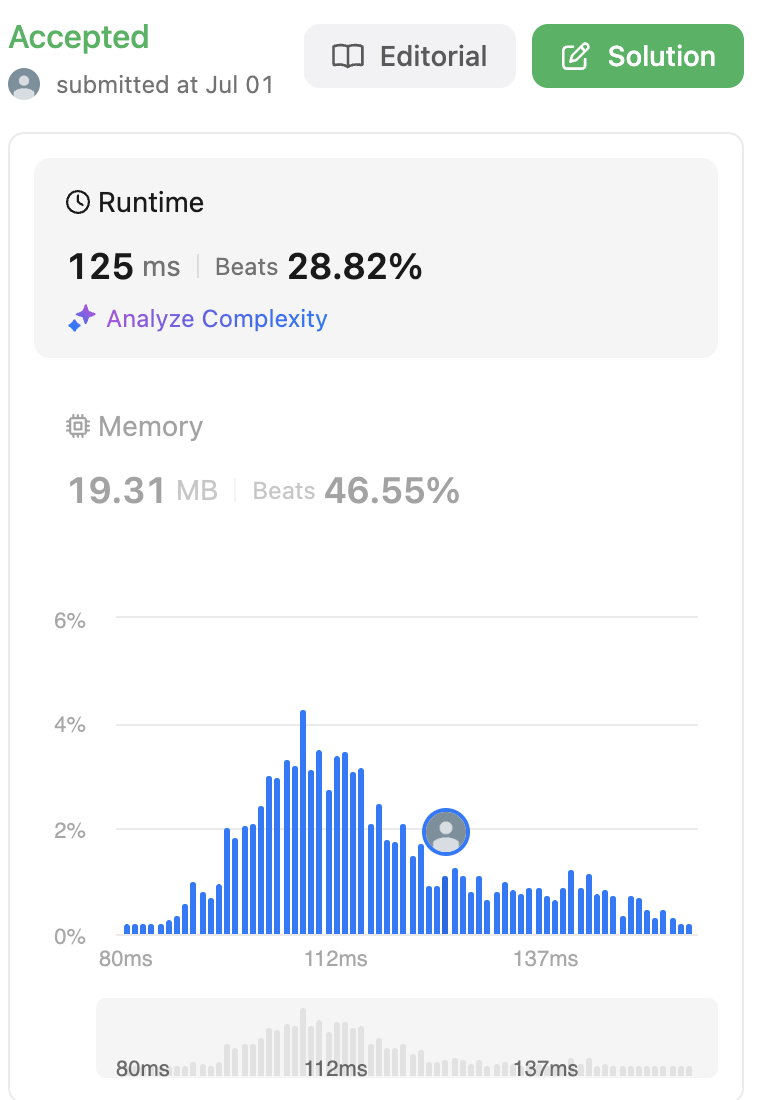
Task: Click the pencil icon in Solution button
Action: coord(575,56)
